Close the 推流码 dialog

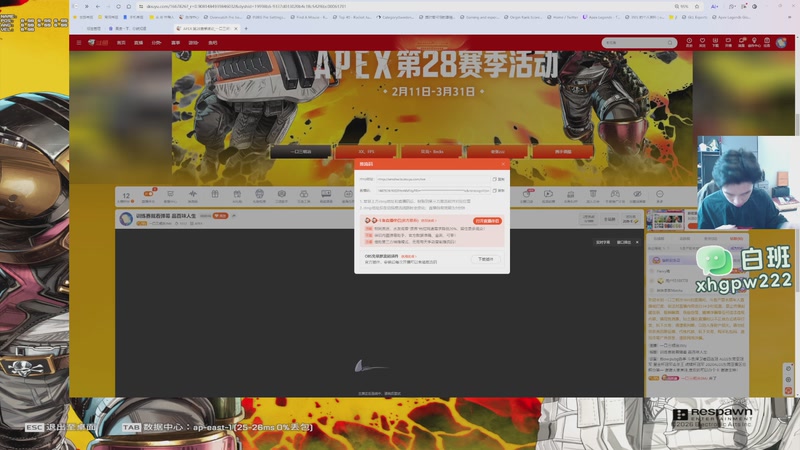pos(503,164)
